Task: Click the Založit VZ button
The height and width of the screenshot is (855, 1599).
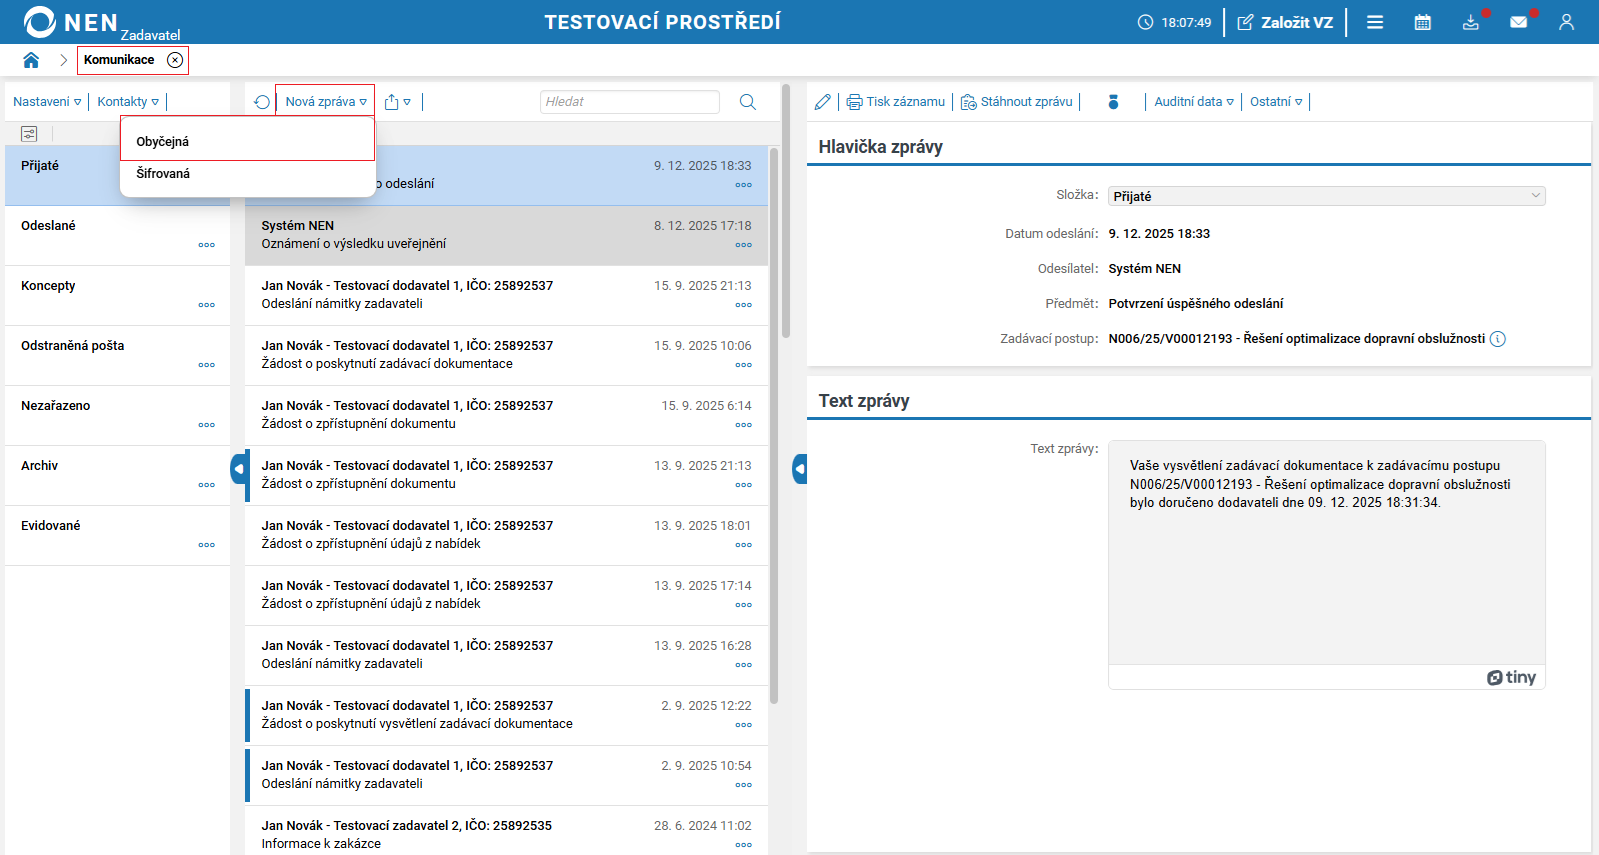Action: pyautogui.click(x=1285, y=22)
